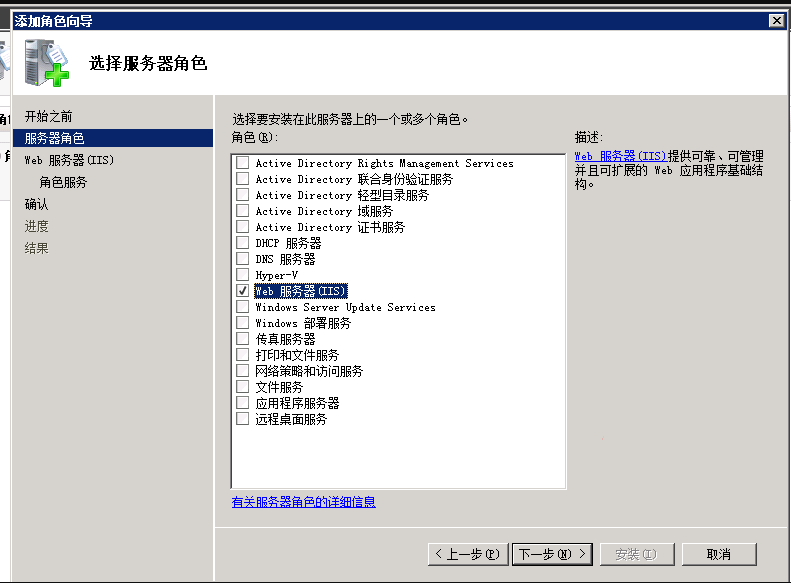Click the 下一步 button

tap(552, 554)
